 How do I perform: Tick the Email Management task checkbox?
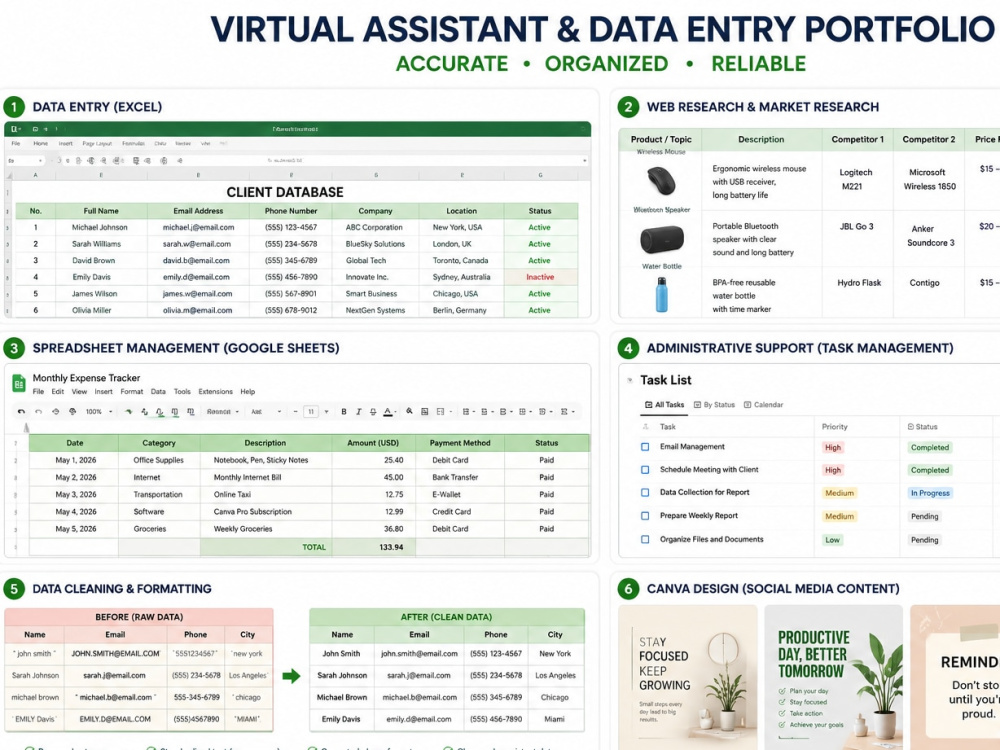[x=645, y=446]
